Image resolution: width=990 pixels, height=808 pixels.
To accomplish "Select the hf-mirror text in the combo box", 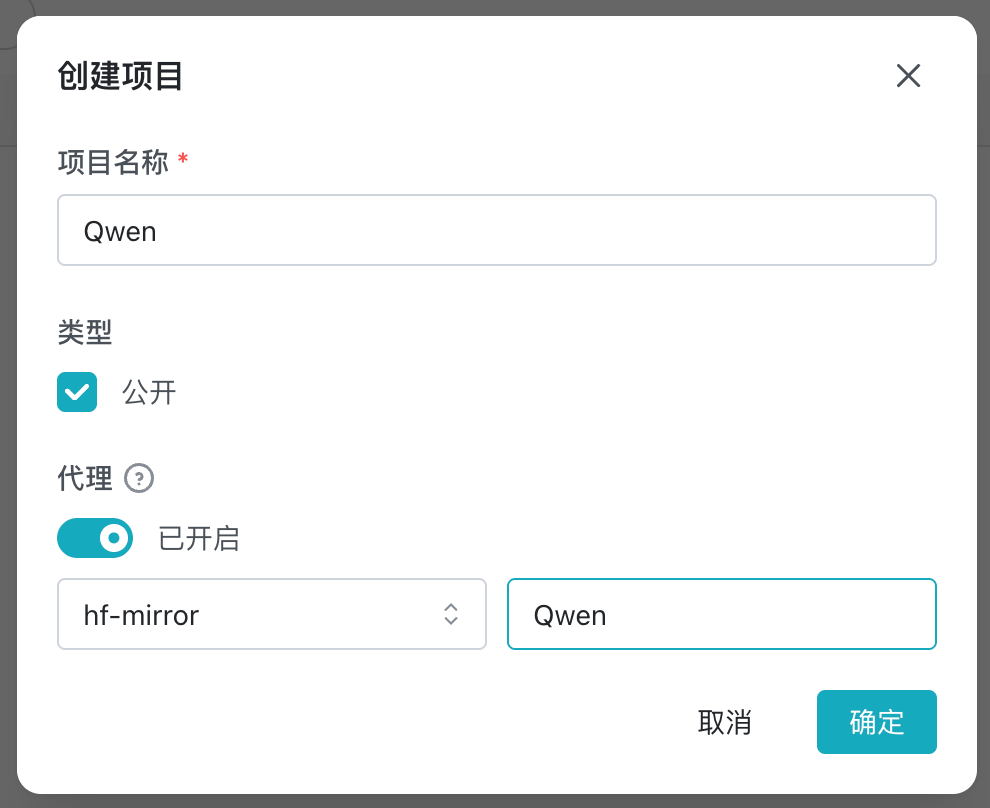I will point(141,615).
